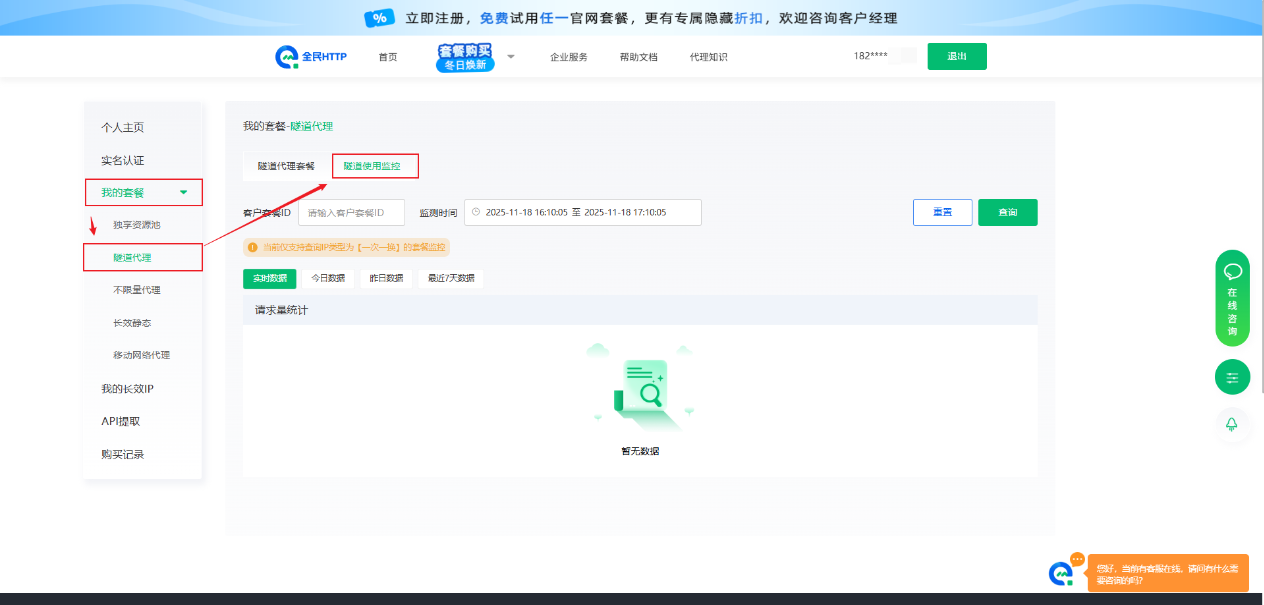Click the 重置 reset button
The image size is (1264, 605).
click(x=942, y=213)
